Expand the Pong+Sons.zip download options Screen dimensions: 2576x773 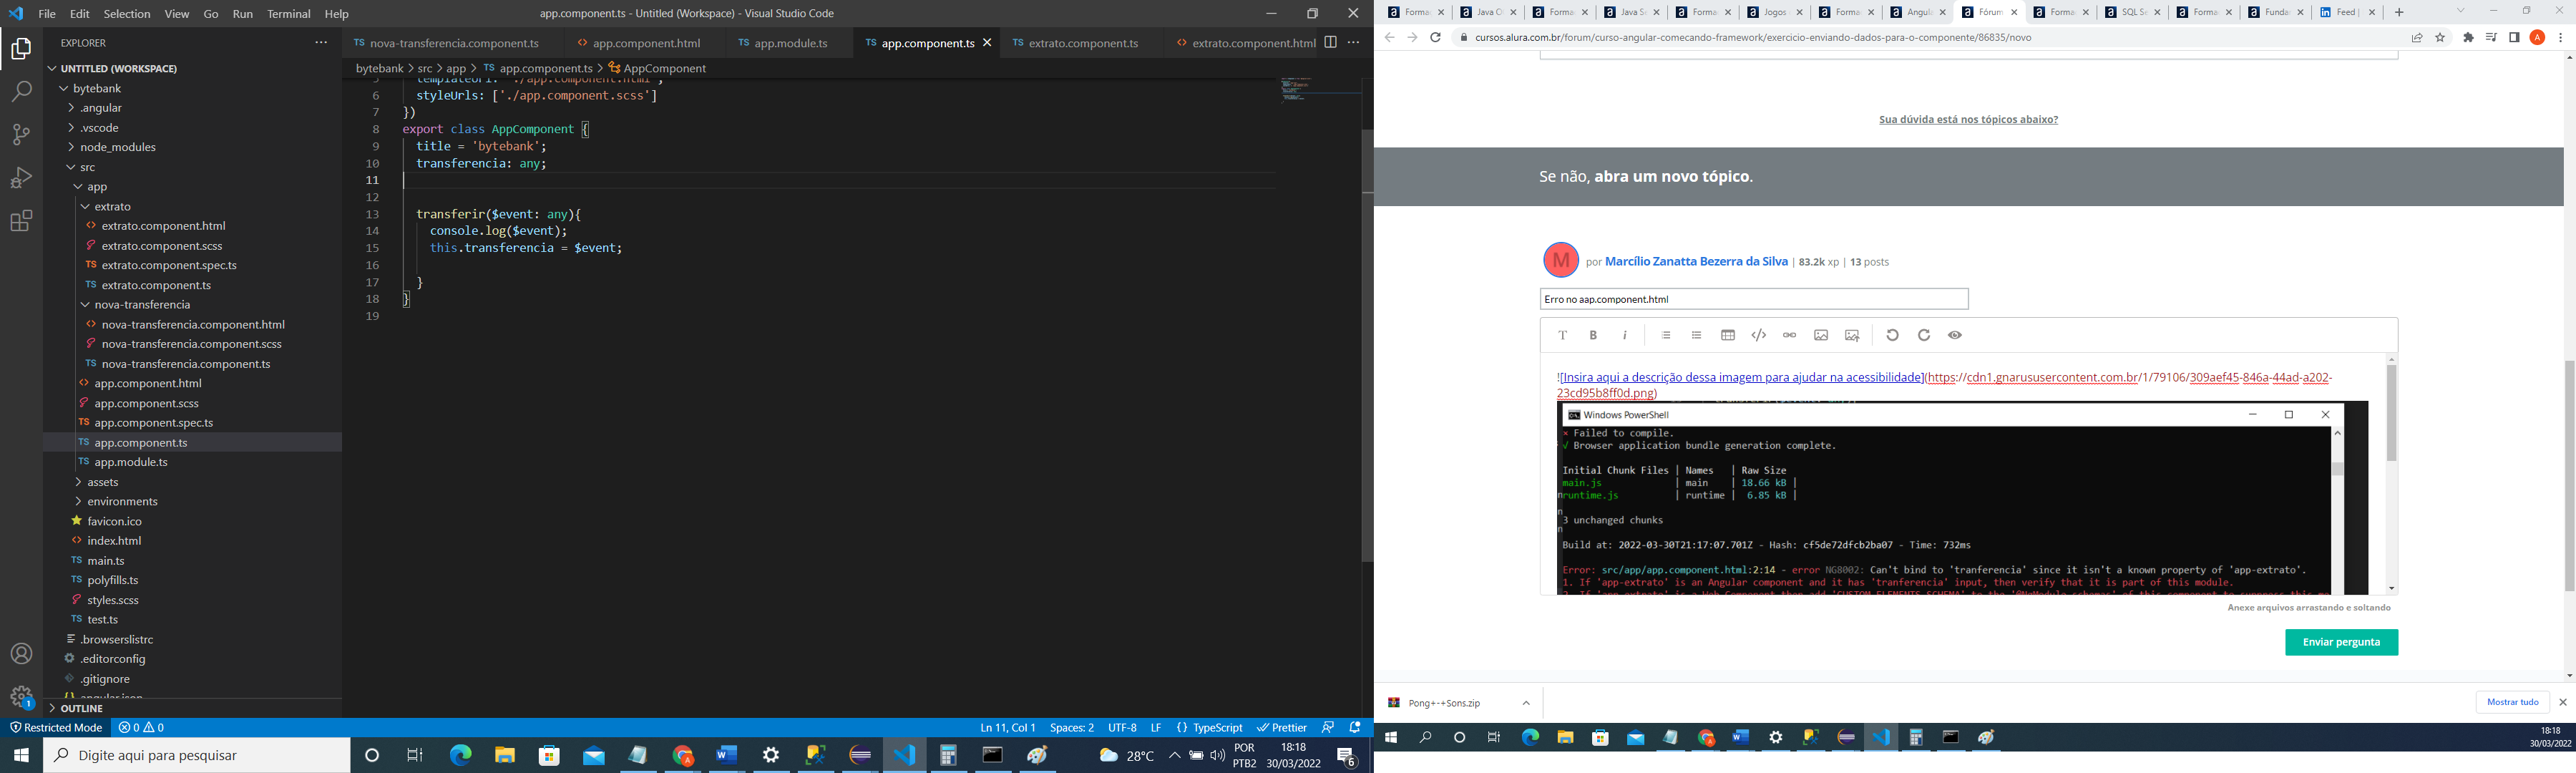point(1526,703)
